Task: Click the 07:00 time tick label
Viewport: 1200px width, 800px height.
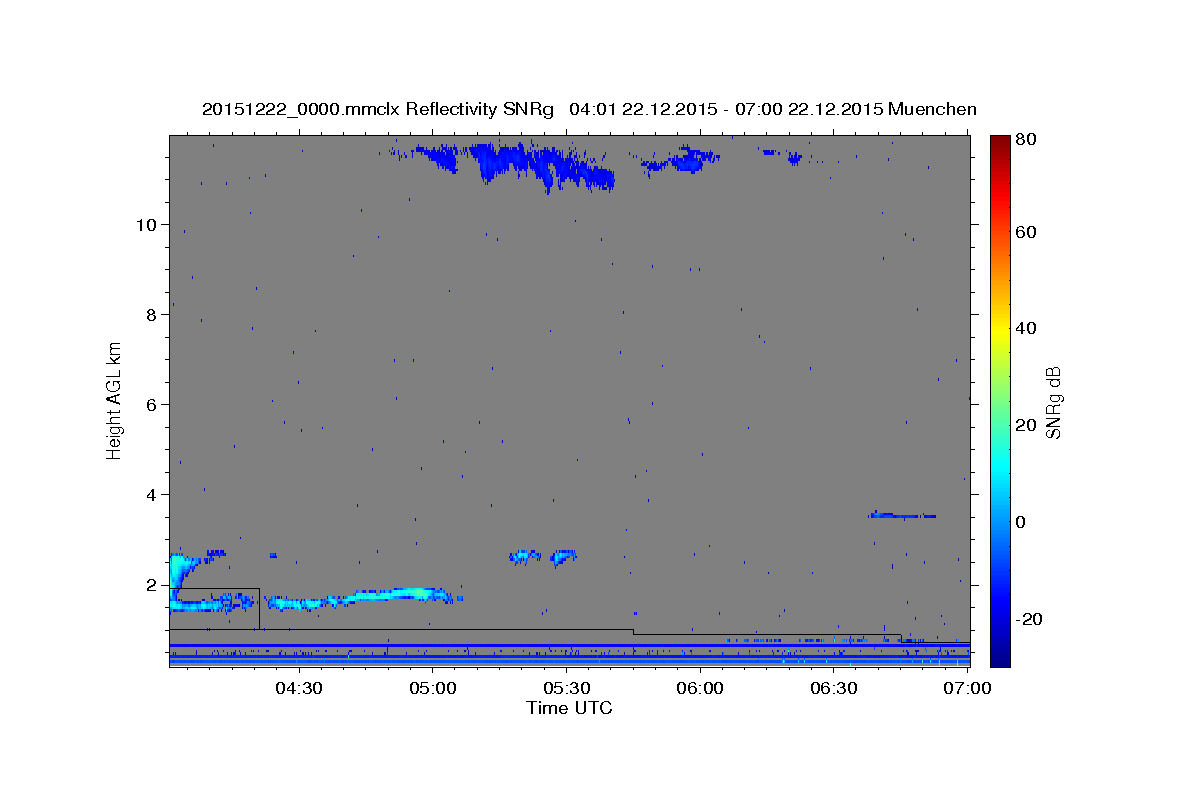Action: (x=967, y=688)
